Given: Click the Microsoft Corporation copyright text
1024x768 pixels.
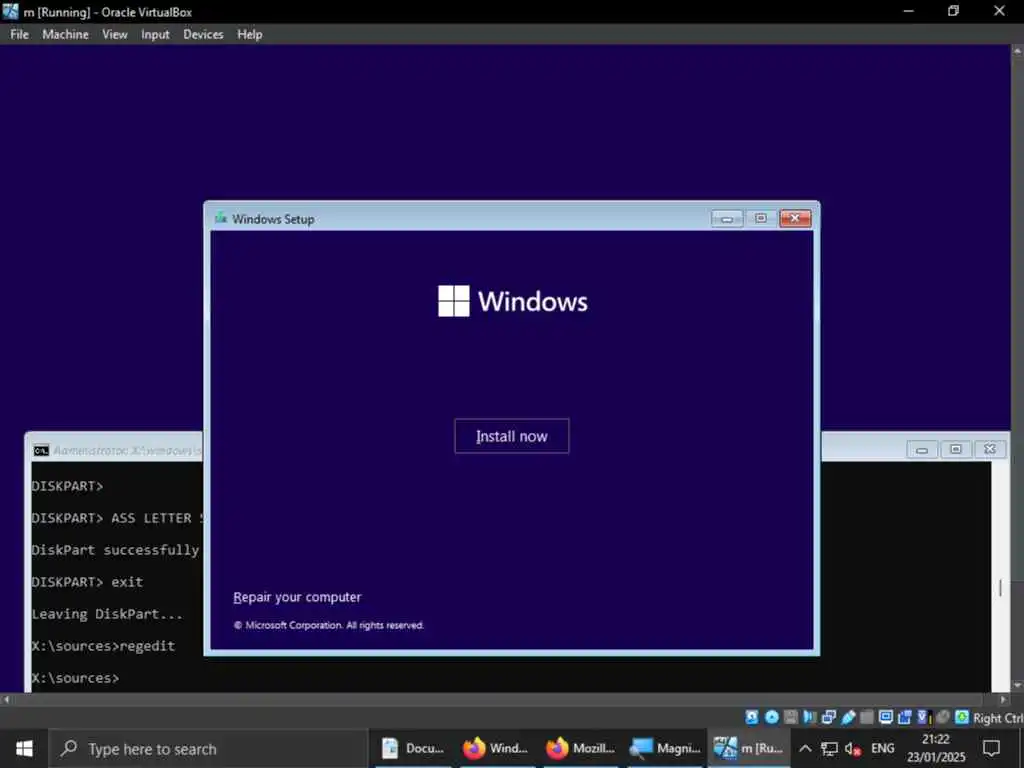Looking at the screenshot, I should 329,625.
